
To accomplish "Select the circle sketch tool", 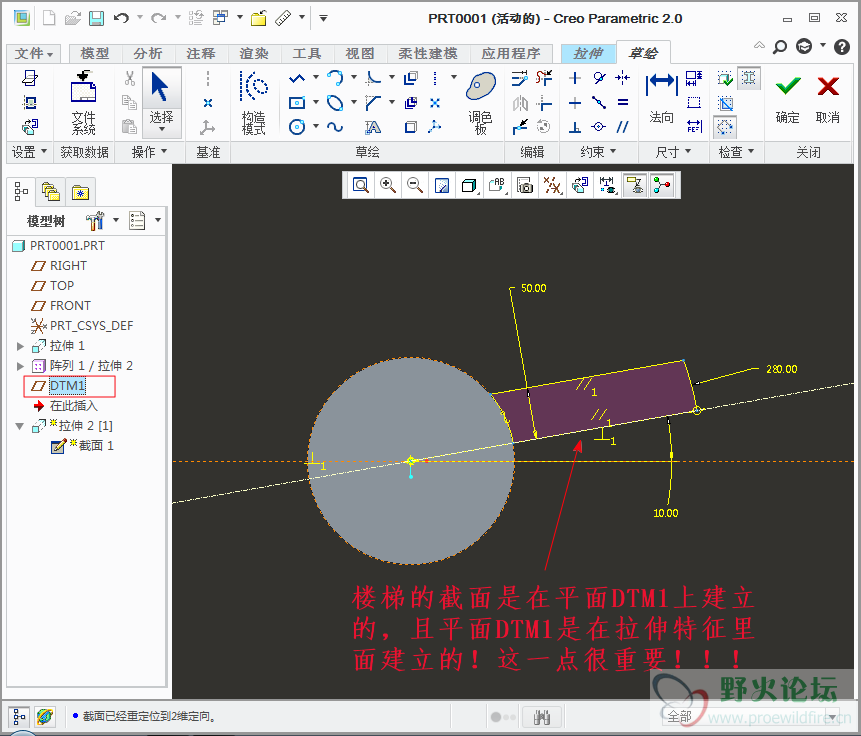I will click(297, 127).
